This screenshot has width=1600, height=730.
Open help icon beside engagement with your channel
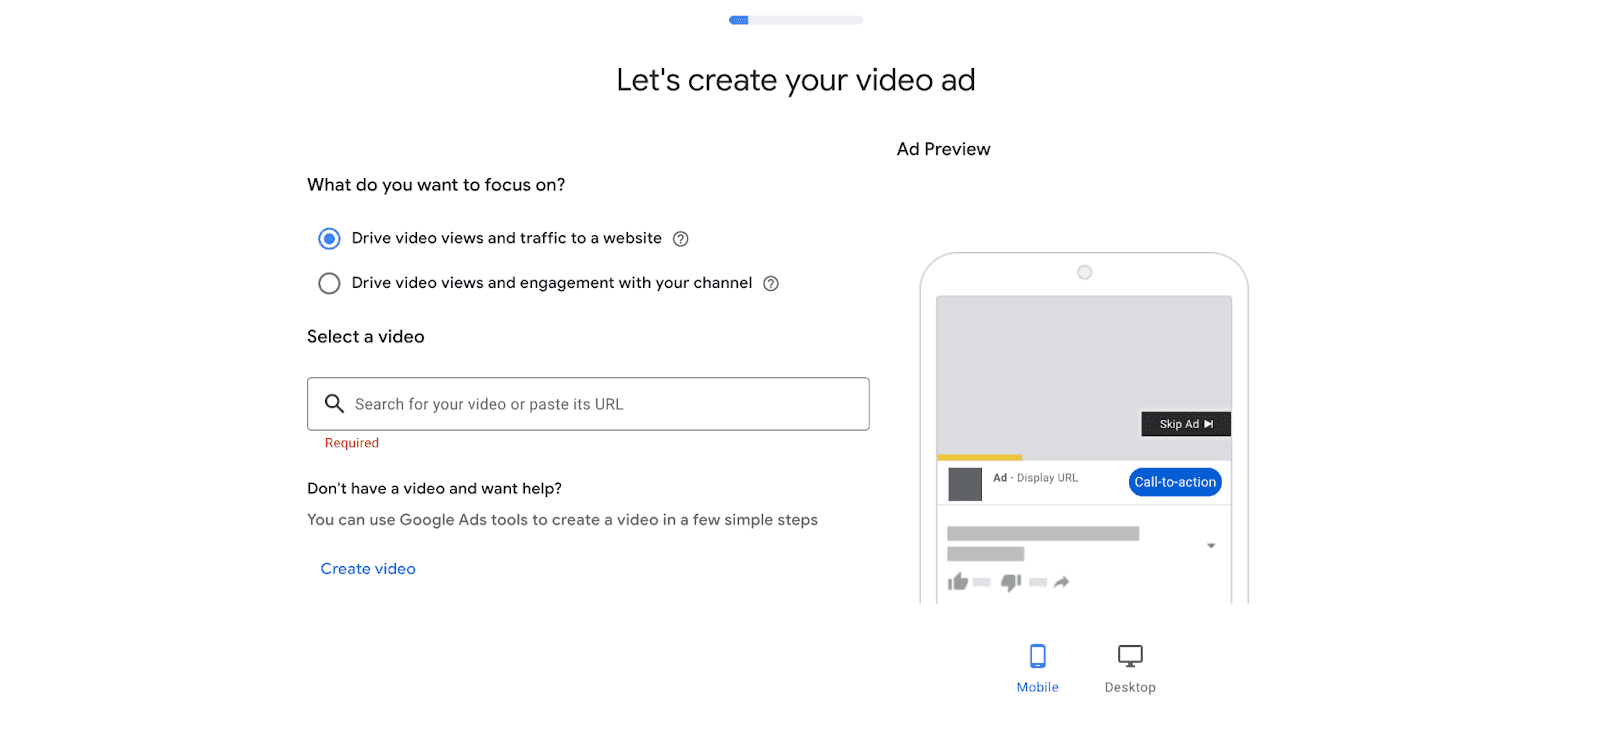click(771, 283)
